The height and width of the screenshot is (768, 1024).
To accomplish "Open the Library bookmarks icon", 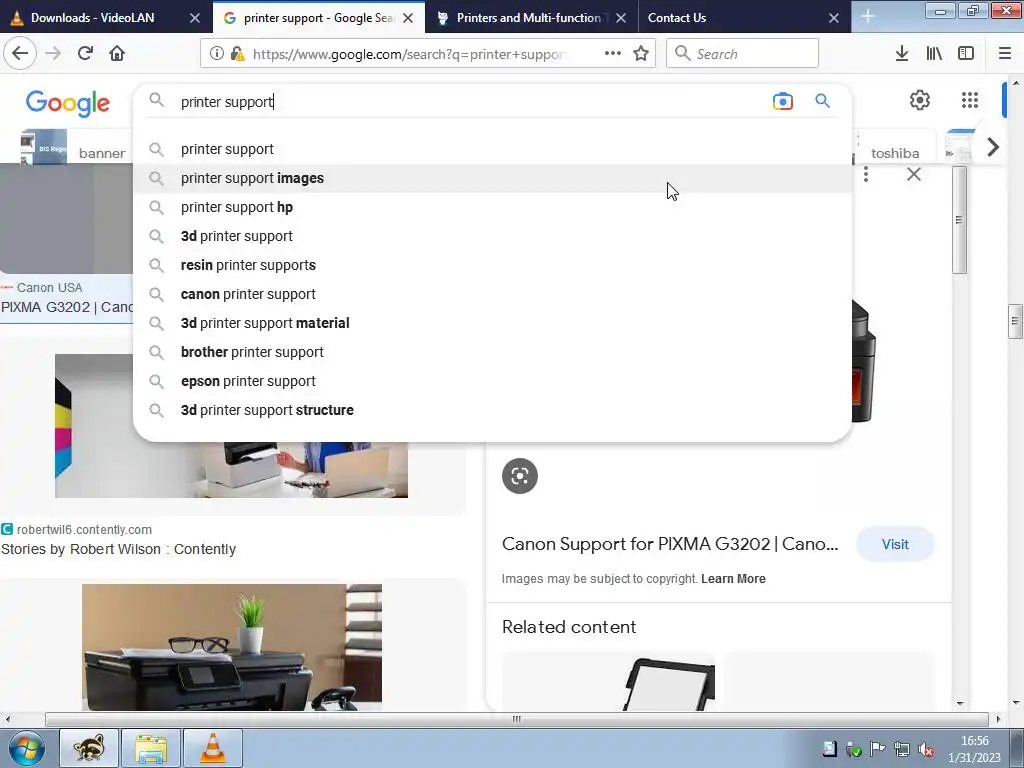I will pos(934,54).
